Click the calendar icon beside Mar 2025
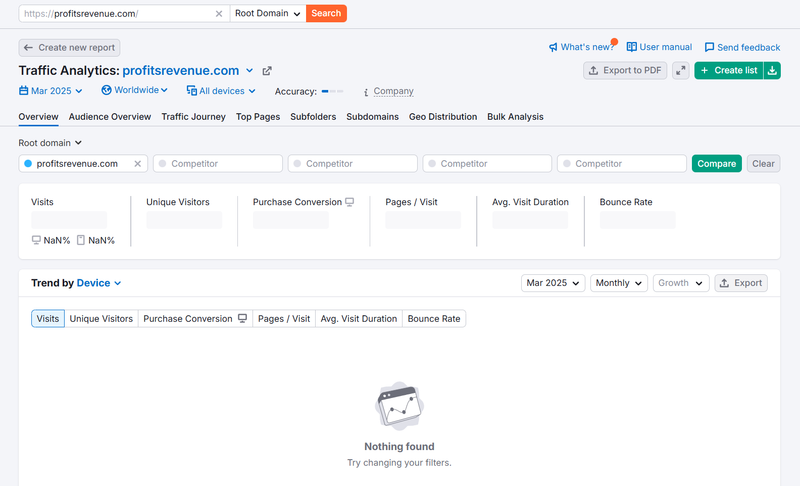800x486 pixels. point(23,91)
